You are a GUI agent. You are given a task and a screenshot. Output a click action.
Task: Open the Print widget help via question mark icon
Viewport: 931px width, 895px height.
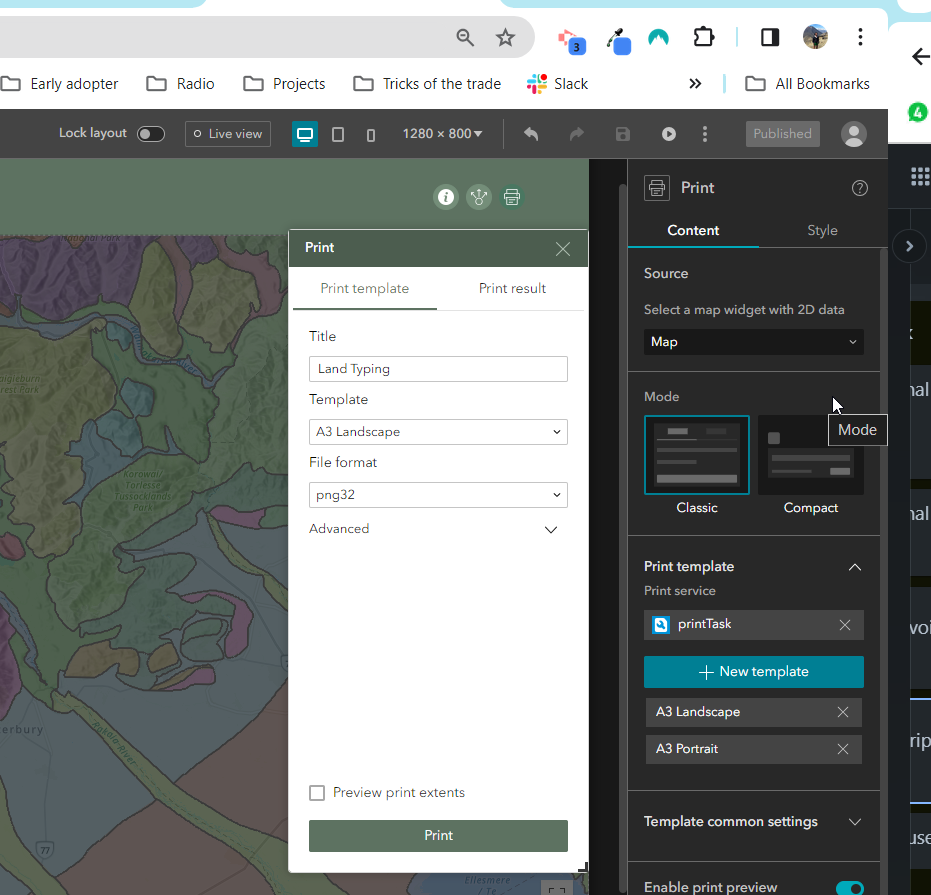(859, 188)
